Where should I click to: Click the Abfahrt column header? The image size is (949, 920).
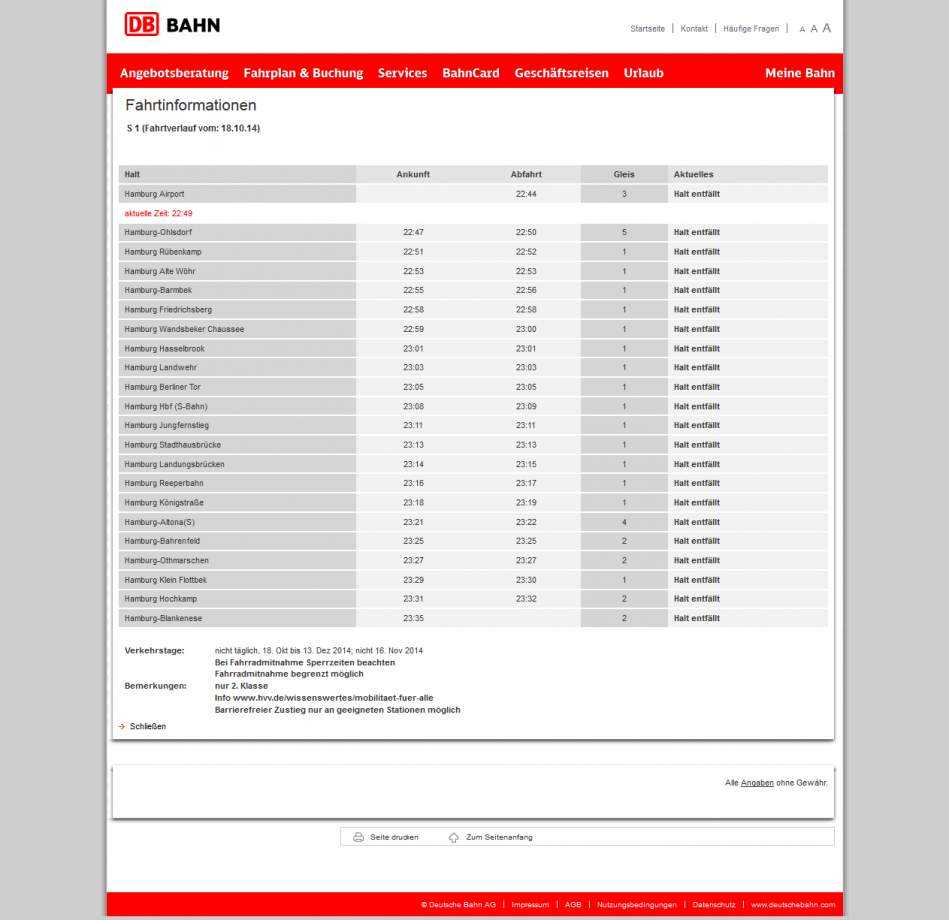click(x=526, y=174)
